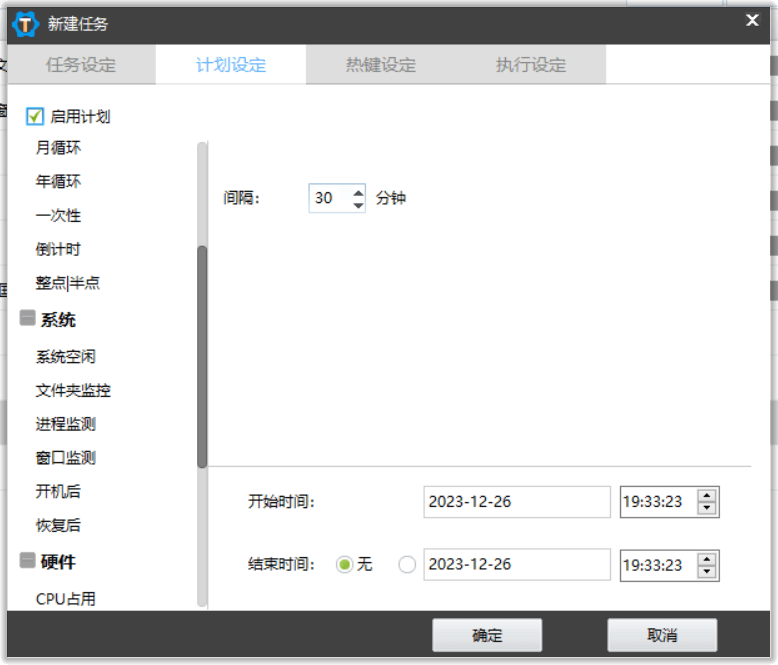The height and width of the screenshot is (665, 778).
Task: Collapse the 系统 category group
Action: (27, 319)
